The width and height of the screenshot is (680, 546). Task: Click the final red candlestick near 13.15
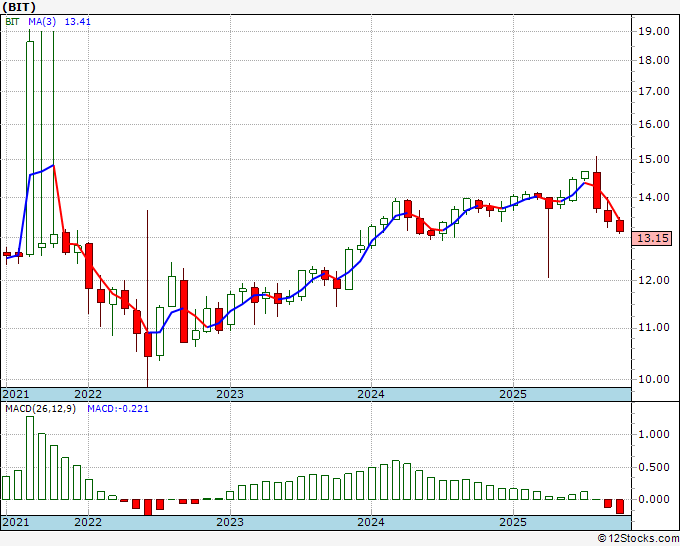(620, 226)
